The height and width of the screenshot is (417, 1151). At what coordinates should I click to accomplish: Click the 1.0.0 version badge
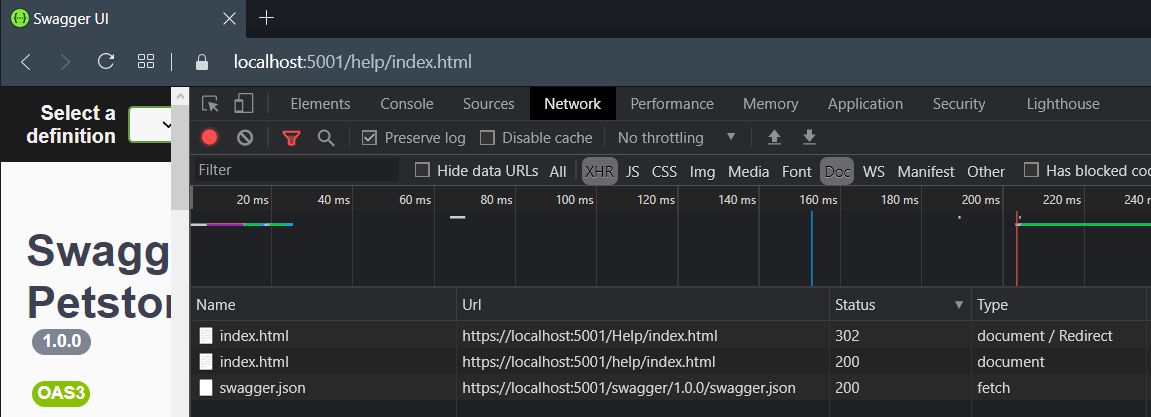(x=61, y=342)
